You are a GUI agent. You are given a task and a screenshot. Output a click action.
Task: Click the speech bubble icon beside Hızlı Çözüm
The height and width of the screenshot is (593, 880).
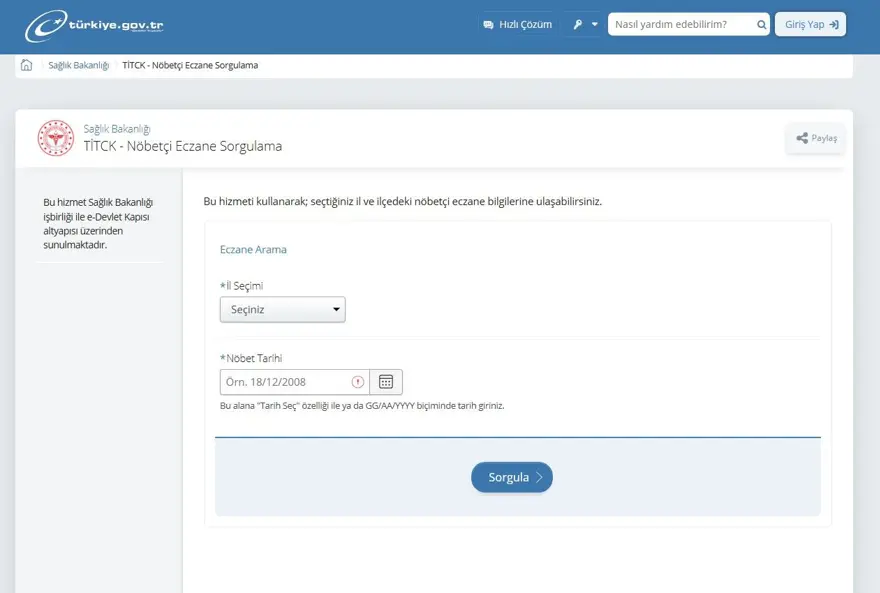pos(487,22)
